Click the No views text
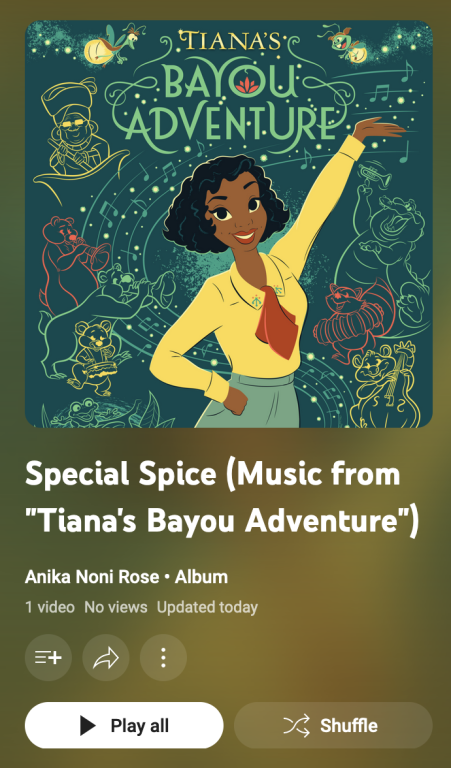This screenshot has width=451, height=768. [116, 607]
